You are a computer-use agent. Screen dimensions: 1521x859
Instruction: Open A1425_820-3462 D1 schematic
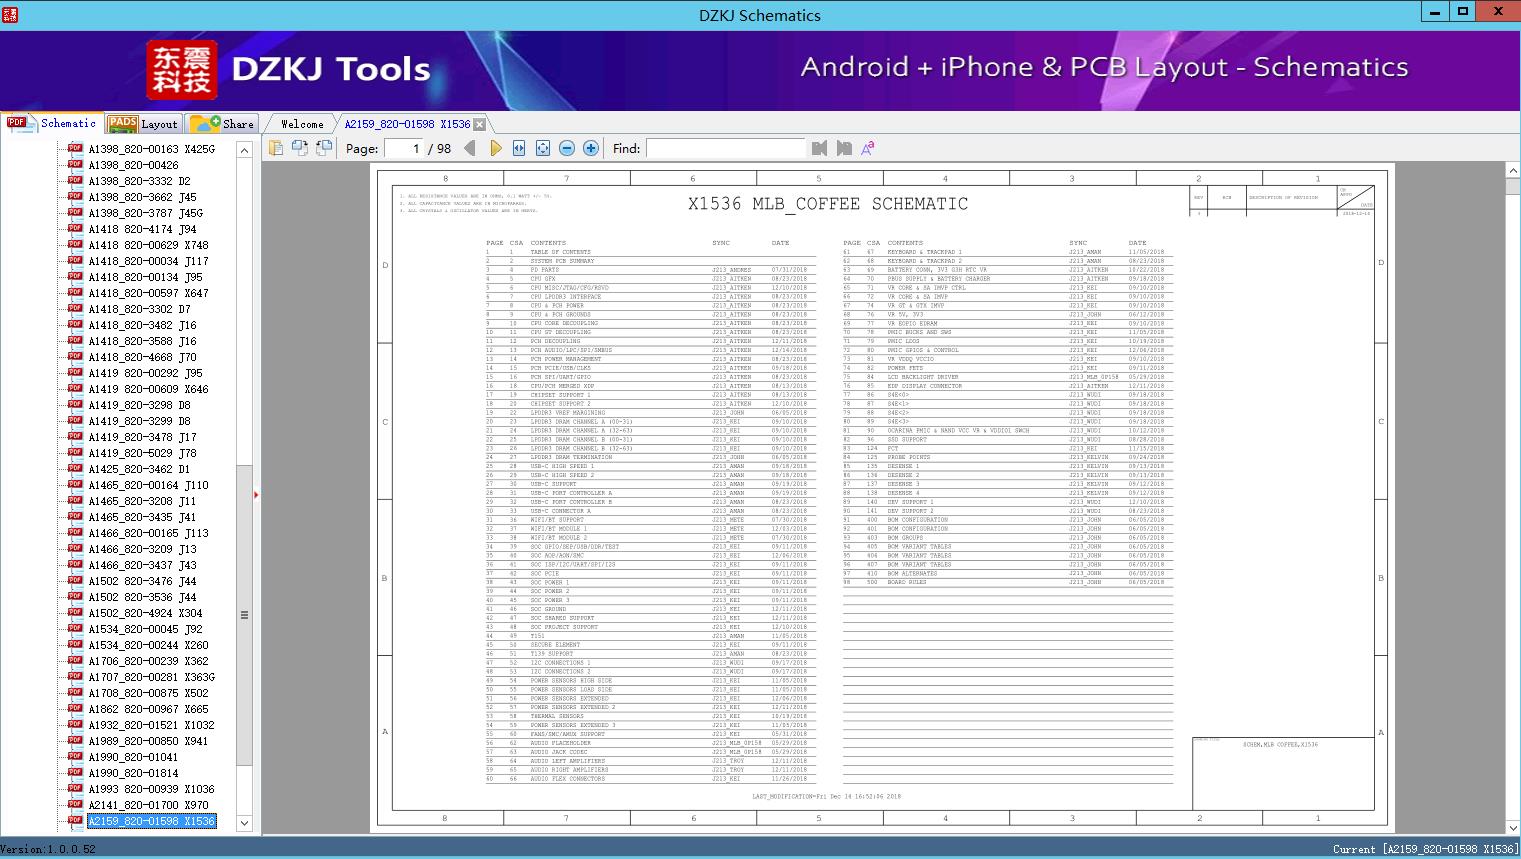(139, 469)
